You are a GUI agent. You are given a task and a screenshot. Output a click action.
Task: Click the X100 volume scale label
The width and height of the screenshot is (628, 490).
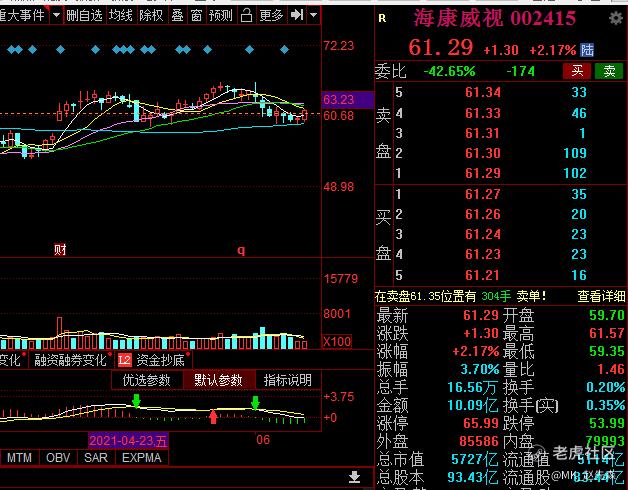pos(337,342)
